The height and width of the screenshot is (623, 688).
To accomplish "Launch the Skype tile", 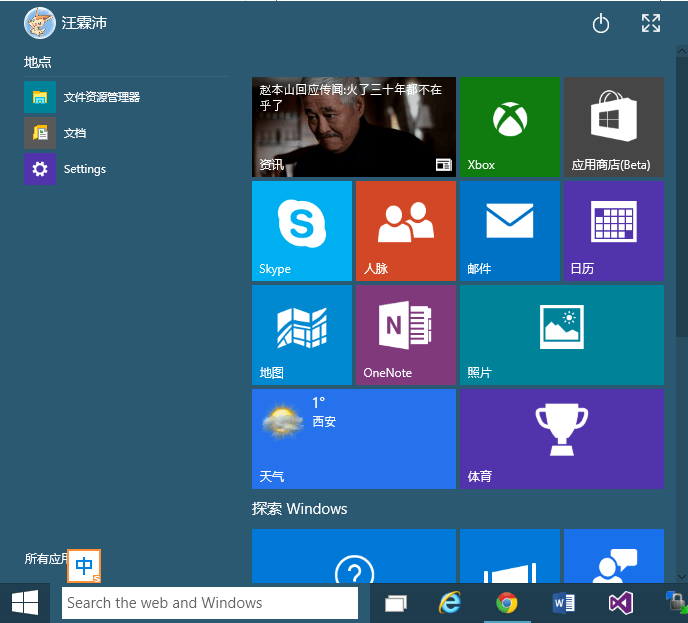I will click(301, 231).
